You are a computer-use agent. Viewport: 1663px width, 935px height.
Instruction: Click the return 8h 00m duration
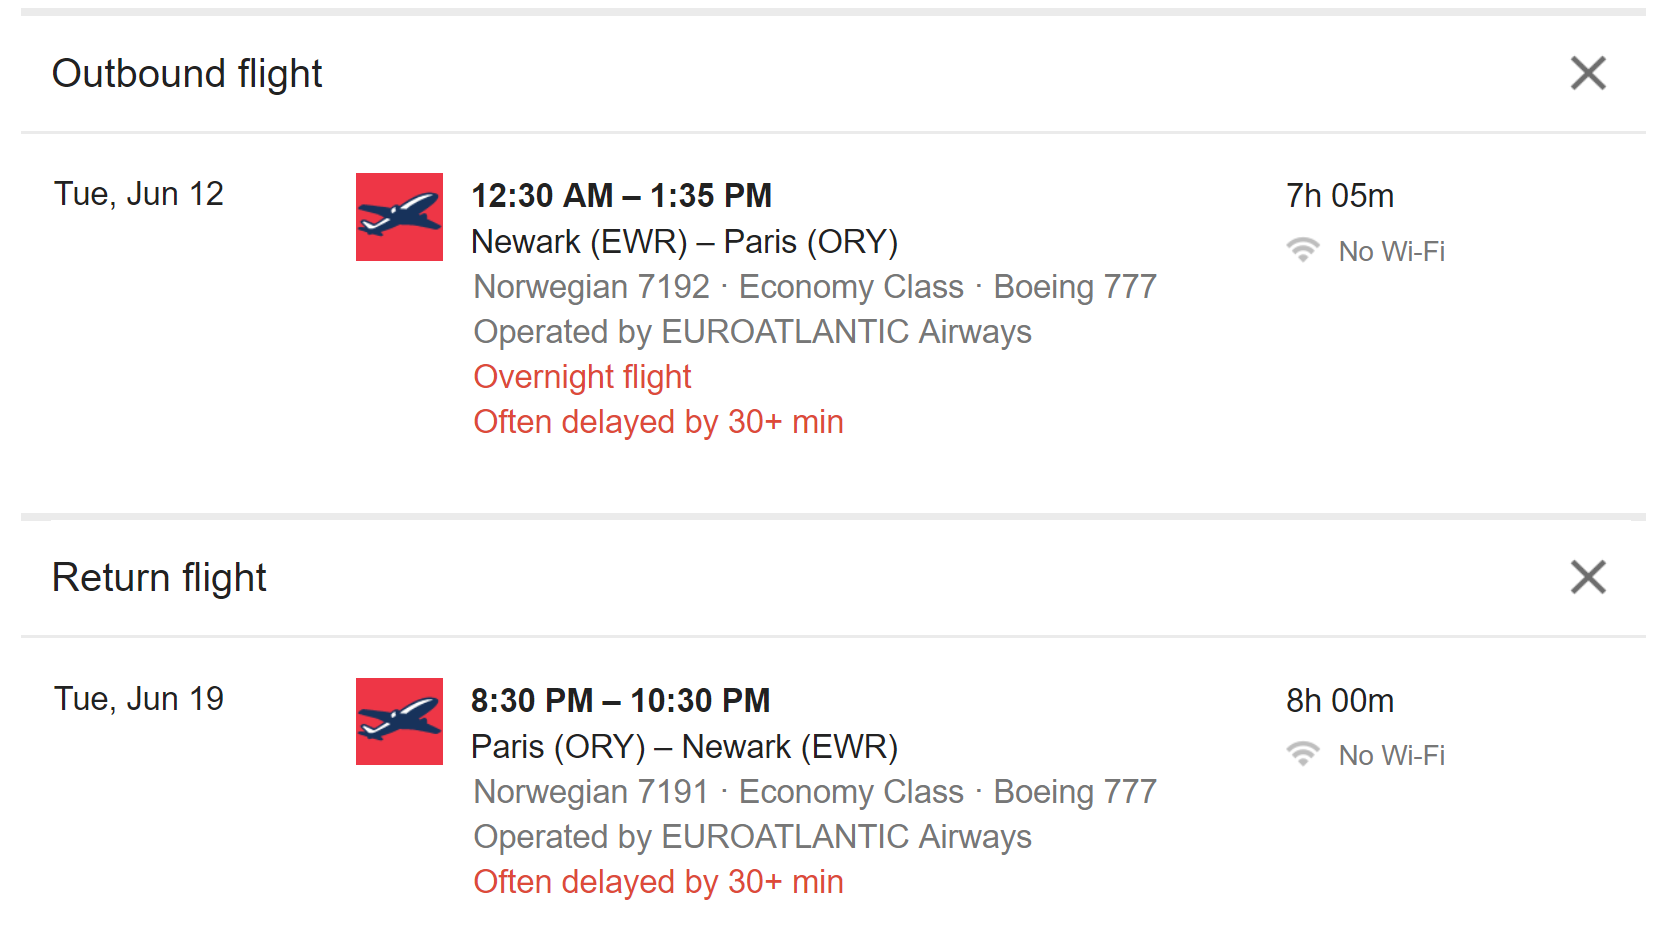[x=1339, y=701]
